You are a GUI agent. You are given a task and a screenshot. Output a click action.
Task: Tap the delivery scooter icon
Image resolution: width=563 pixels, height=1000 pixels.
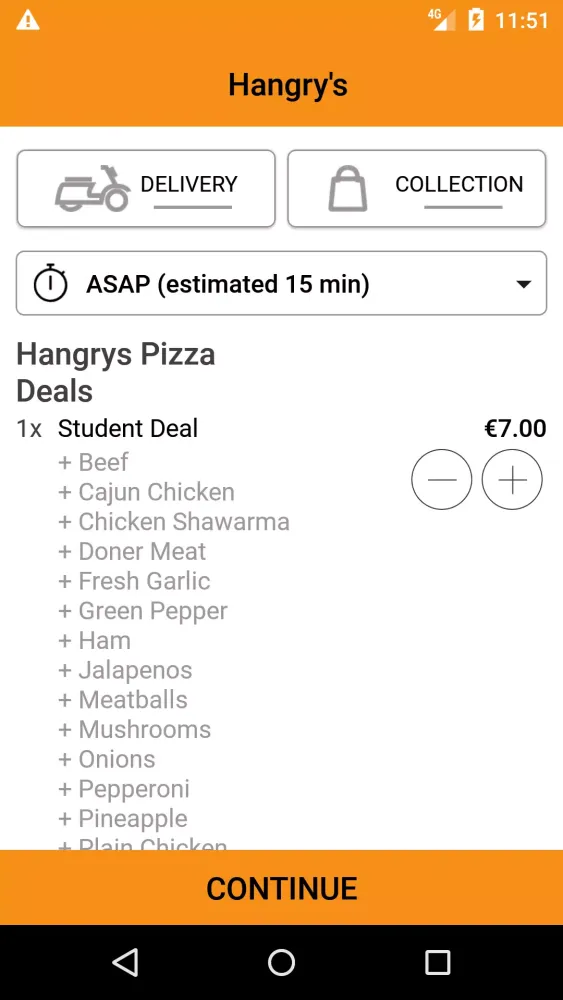[92, 188]
